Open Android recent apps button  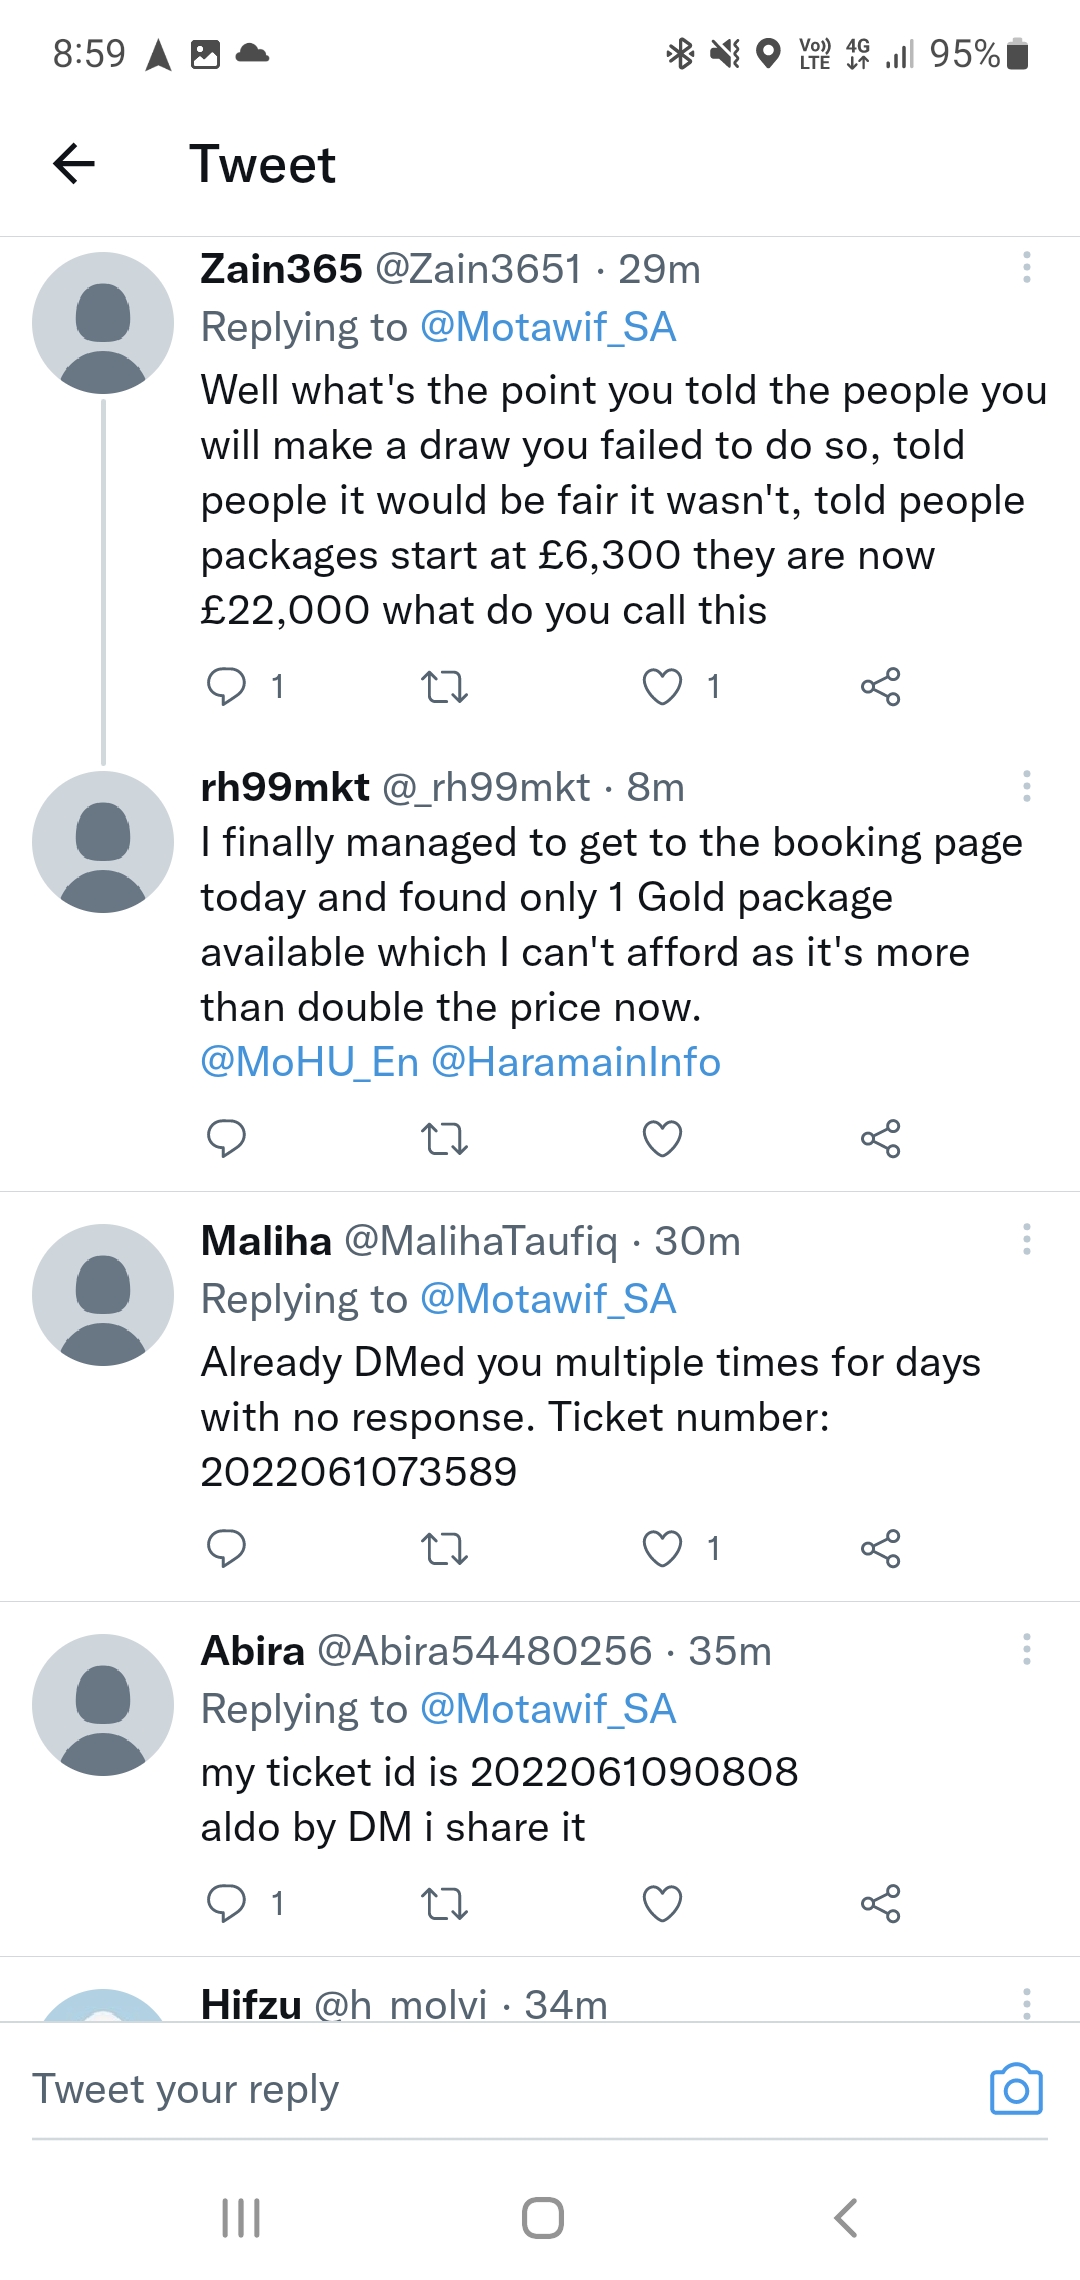pyautogui.click(x=241, y=2218)
